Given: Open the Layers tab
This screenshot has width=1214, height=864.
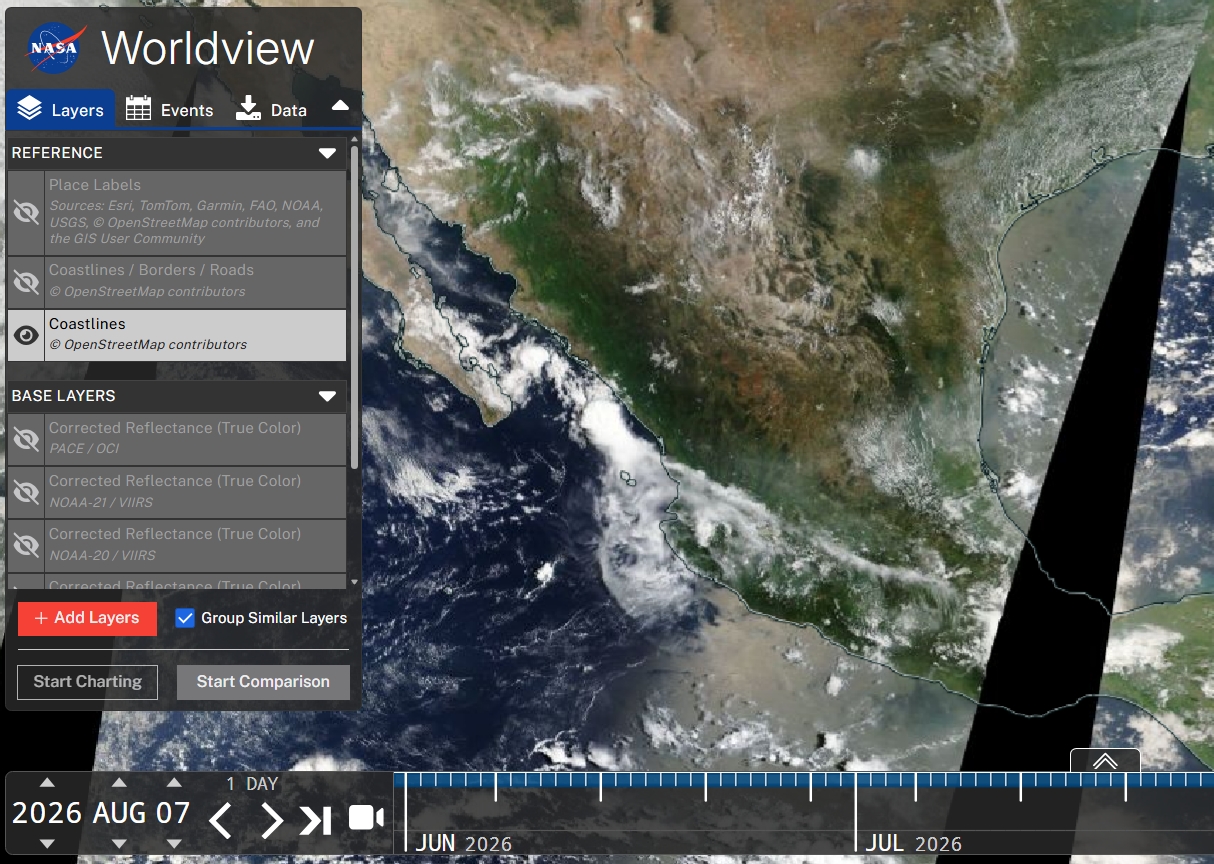Looking at the screenshot, I should [x=60, y=109].
